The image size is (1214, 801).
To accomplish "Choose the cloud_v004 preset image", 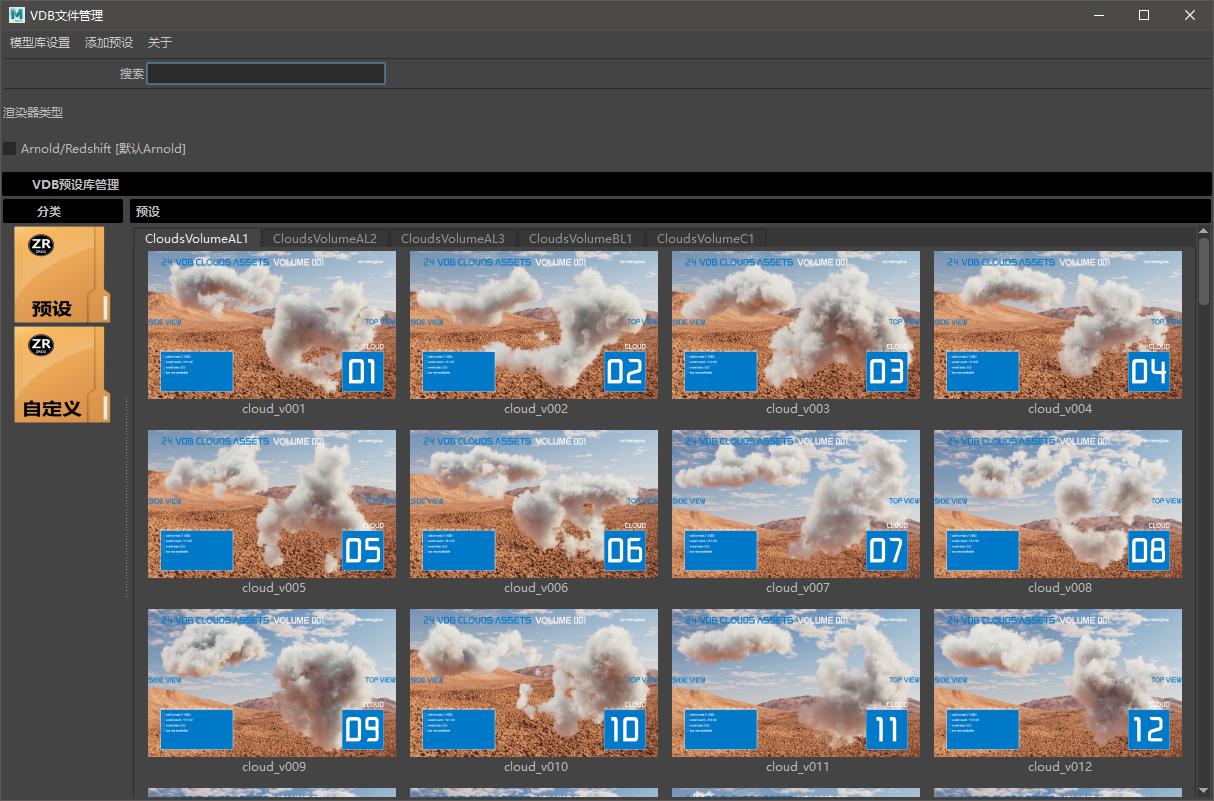I will click(1058, 325).
